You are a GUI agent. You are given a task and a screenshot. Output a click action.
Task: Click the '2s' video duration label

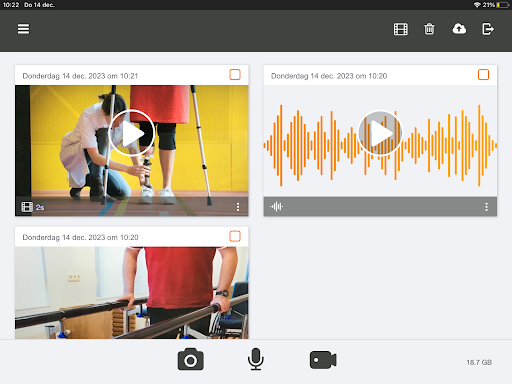40,208
